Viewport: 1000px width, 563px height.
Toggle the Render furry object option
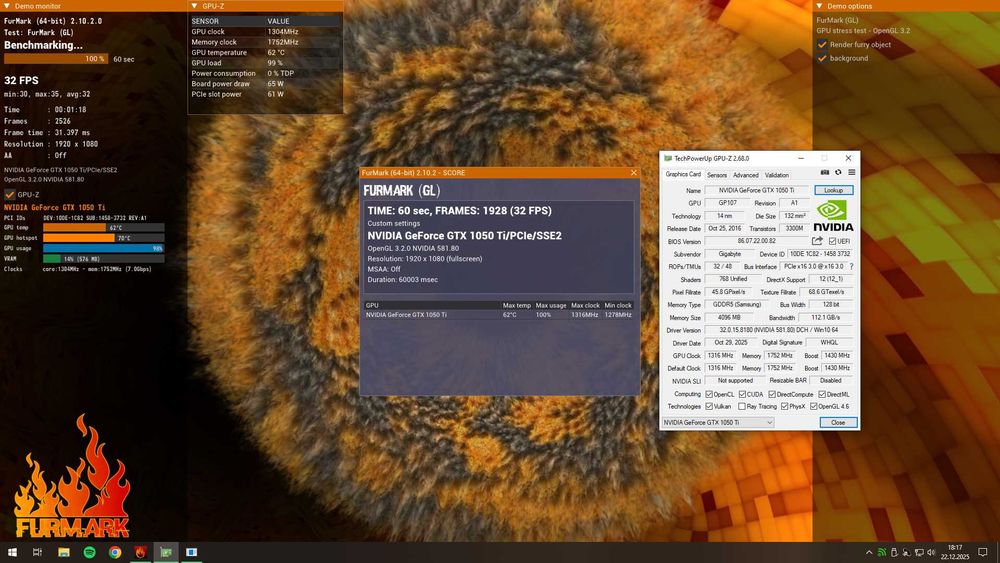click(822, 45)
